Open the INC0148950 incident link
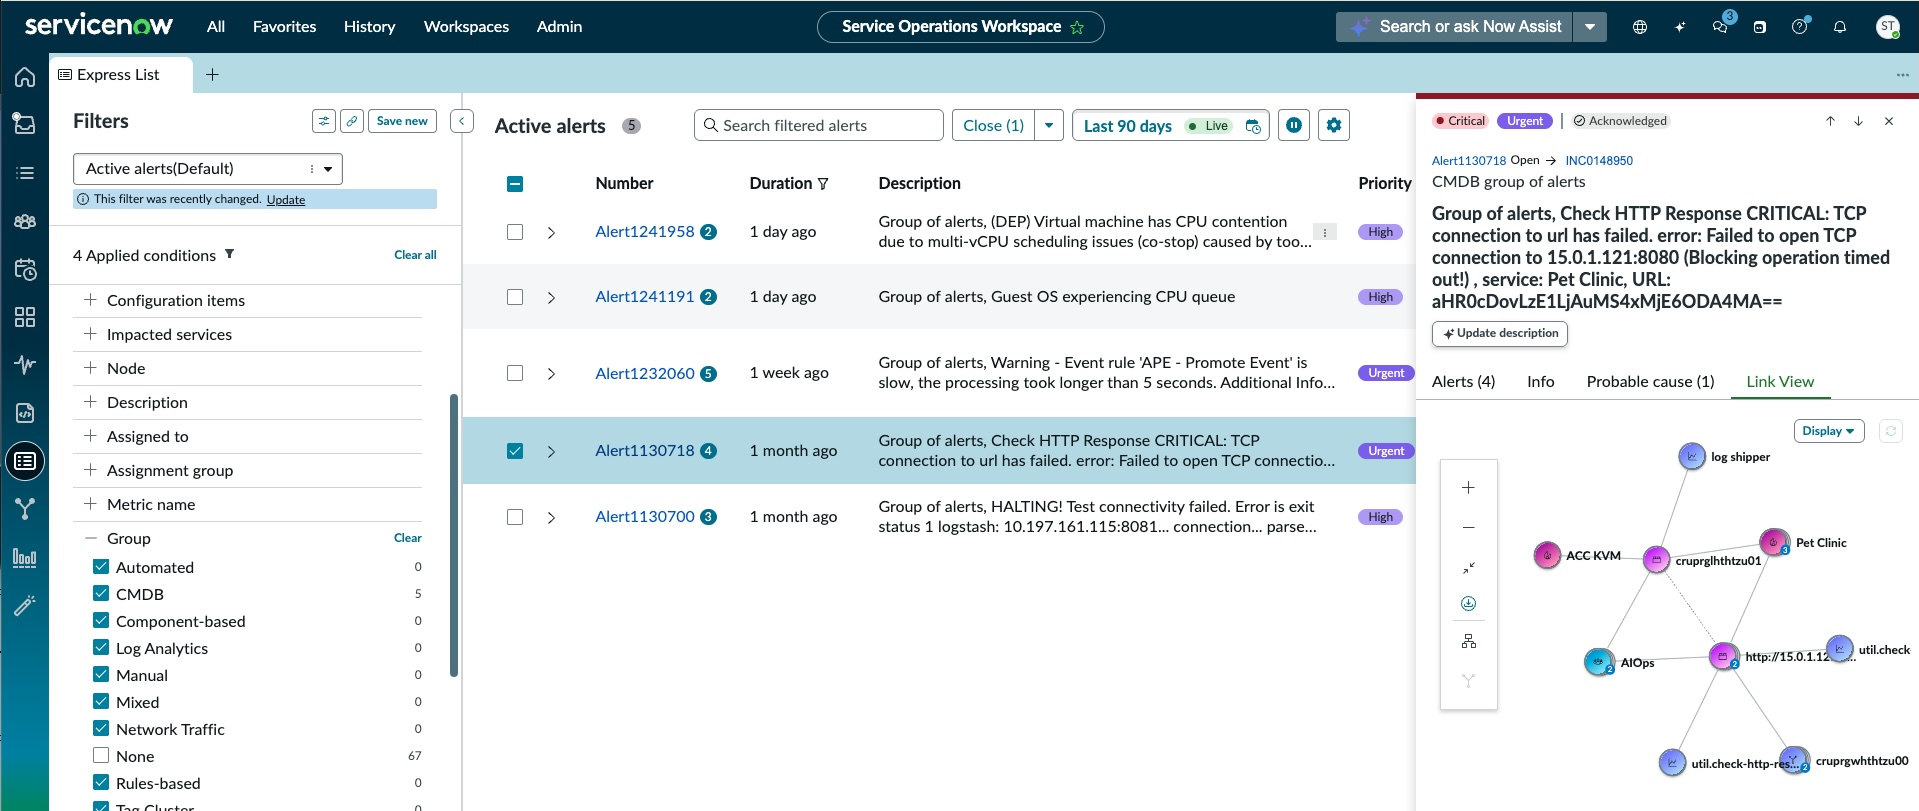Screen dimensions: 1919x811 [1598, 160]
